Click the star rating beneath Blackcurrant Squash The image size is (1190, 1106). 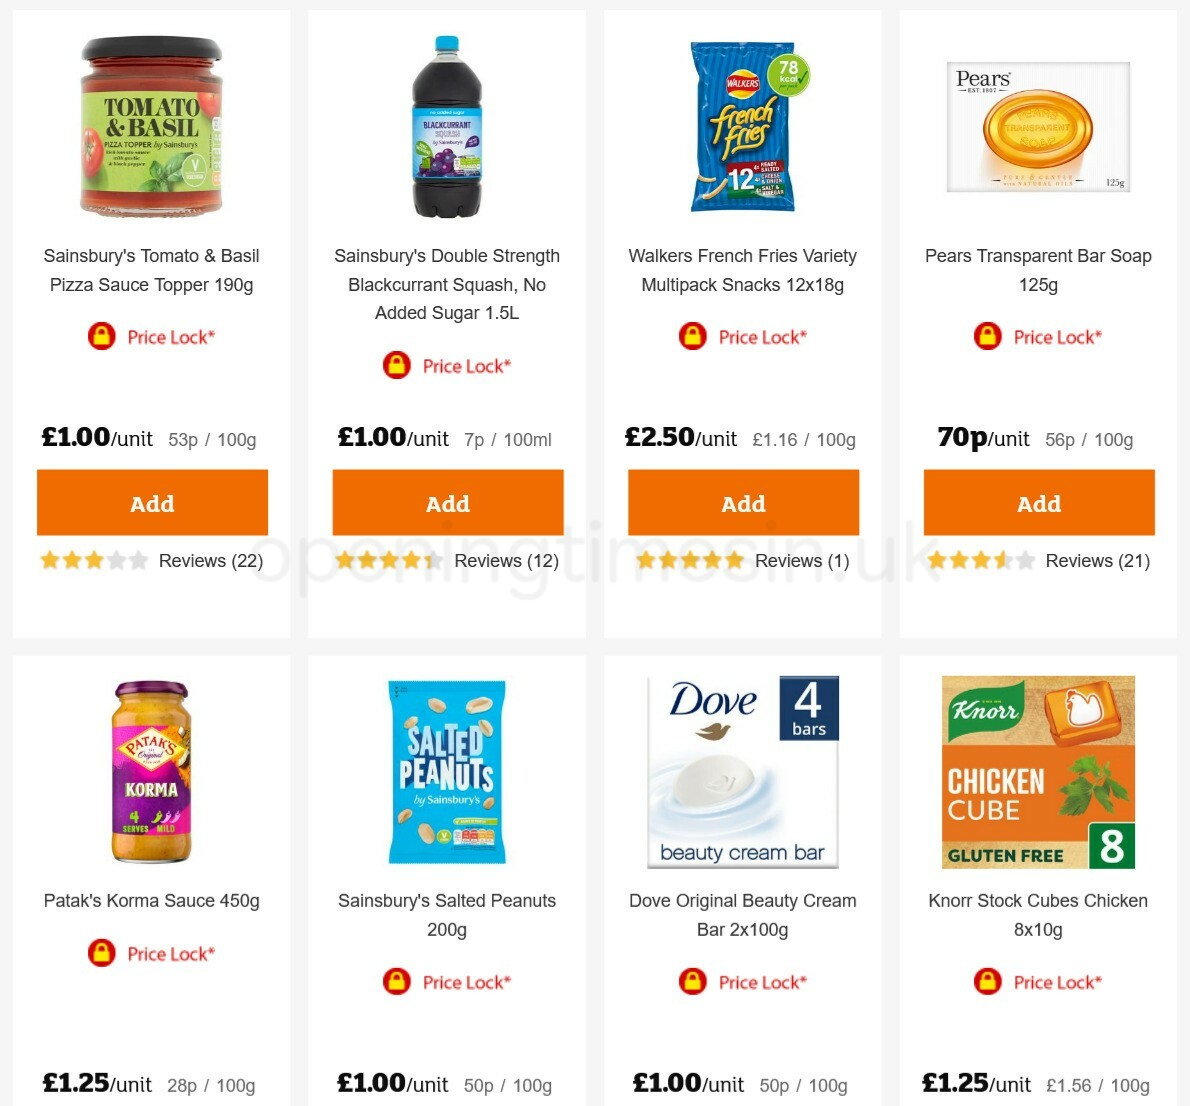point(388,560)
